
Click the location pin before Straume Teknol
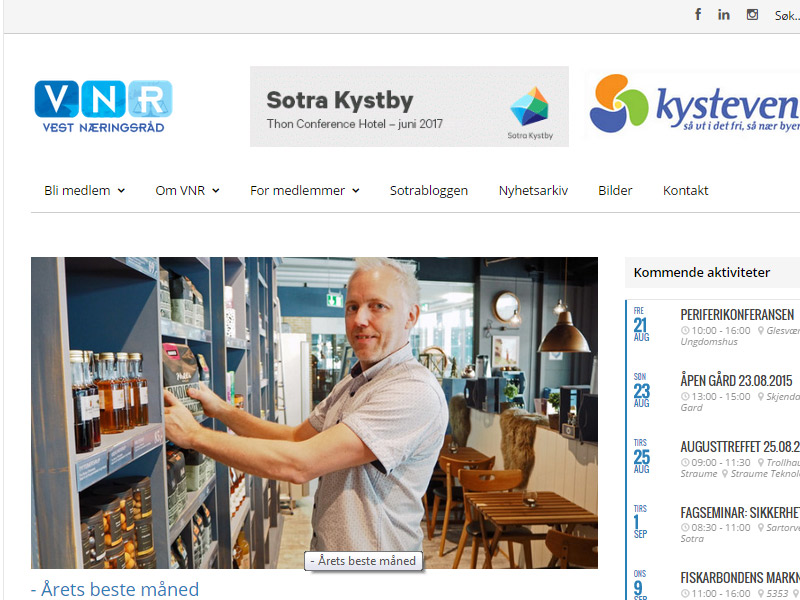724,474
